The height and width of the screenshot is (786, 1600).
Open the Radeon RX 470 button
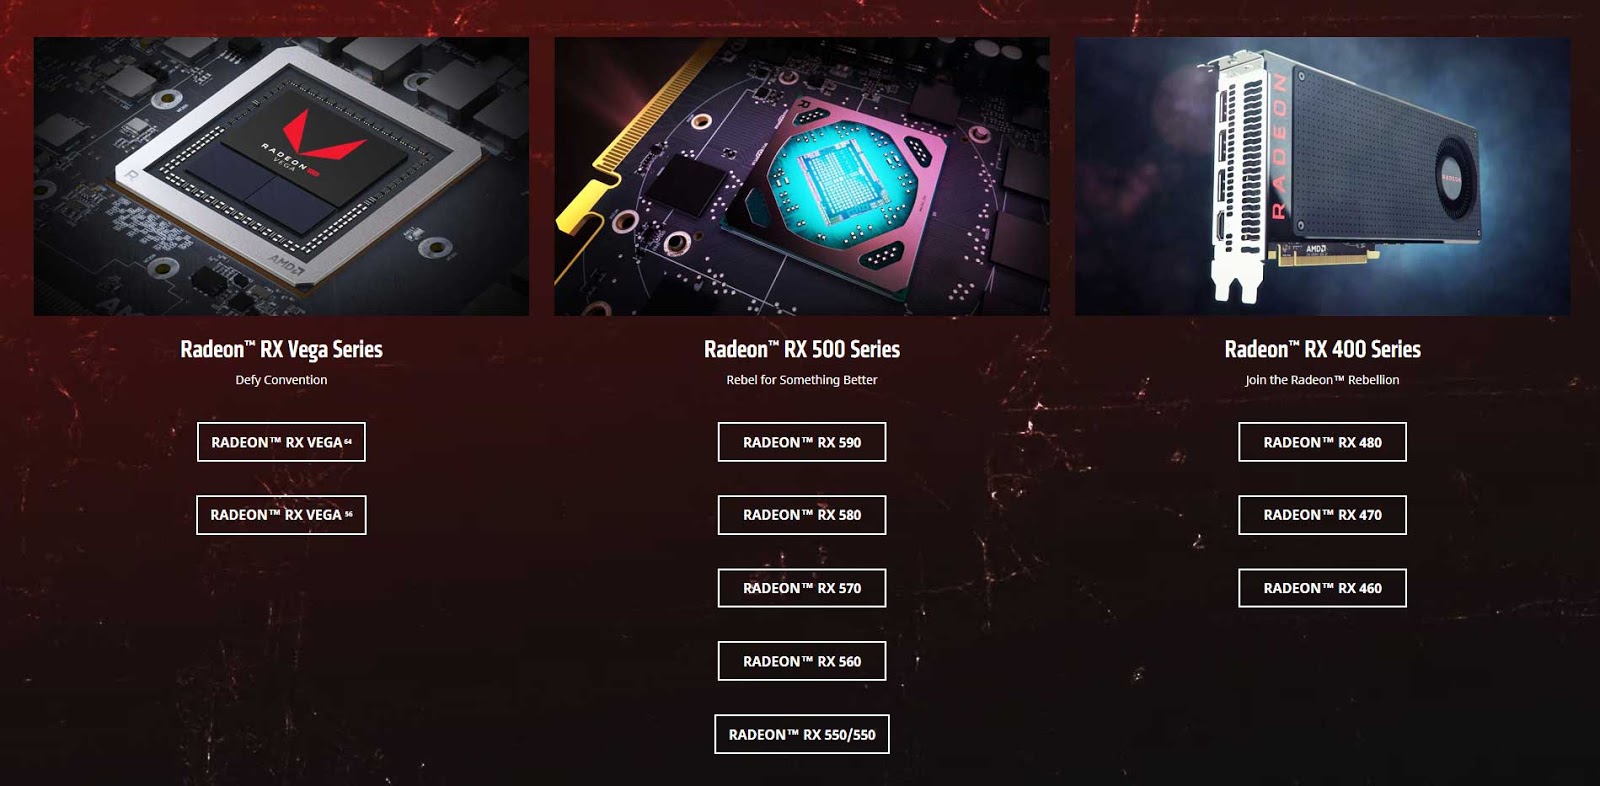coord(1322,515)
